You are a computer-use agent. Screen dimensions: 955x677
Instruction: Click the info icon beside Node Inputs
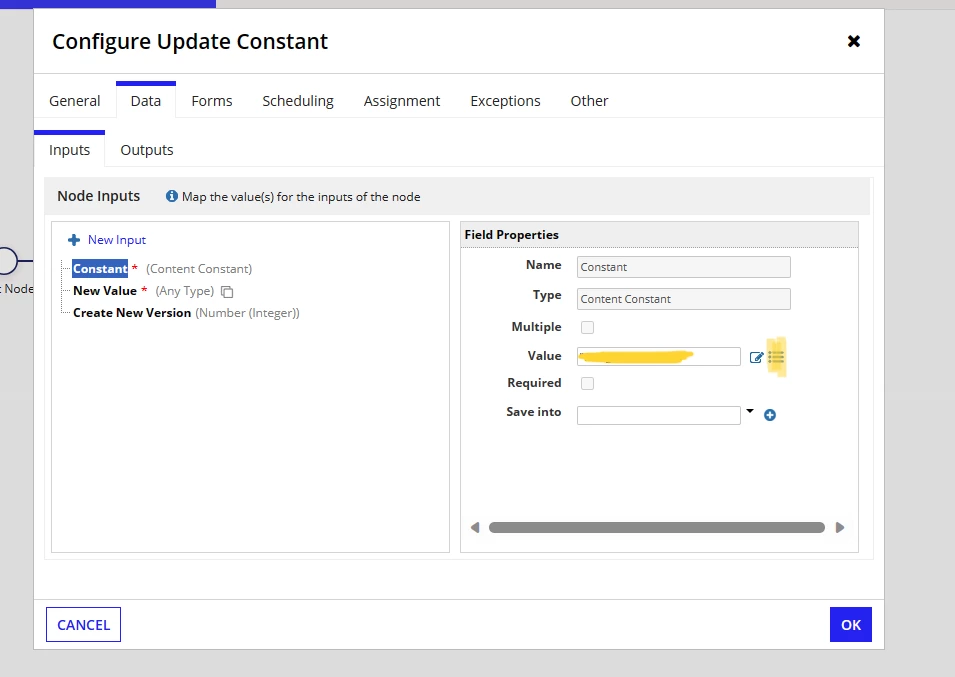point(172,196)
